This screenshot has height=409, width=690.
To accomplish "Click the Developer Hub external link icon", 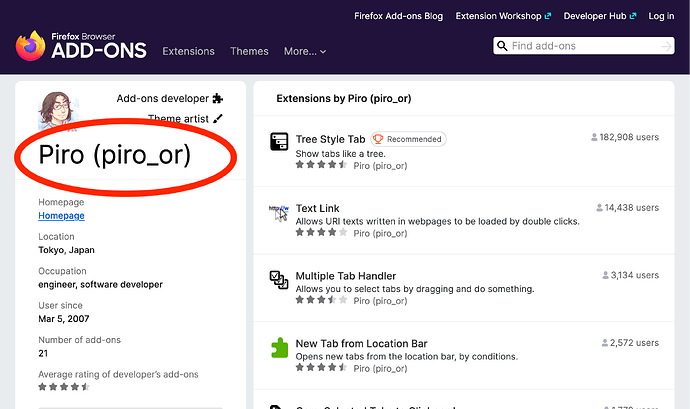I will pos(633,16).
